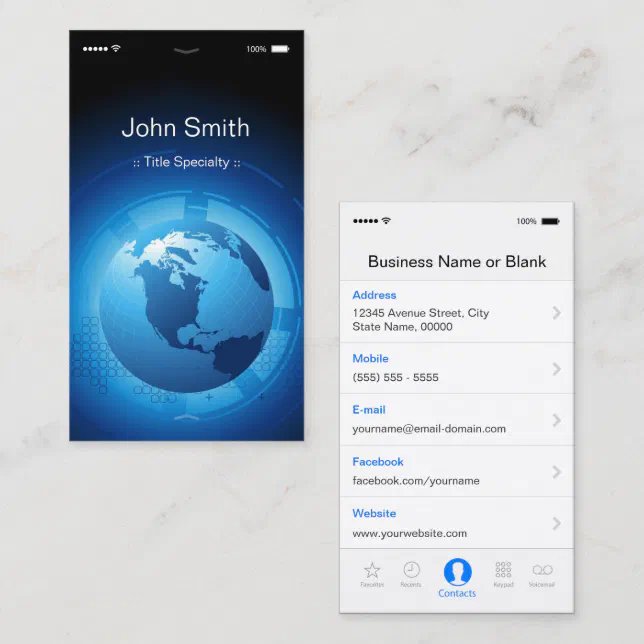Click the John Smith name text
Viewport: 644px width, 644px height.
[186, 128]
